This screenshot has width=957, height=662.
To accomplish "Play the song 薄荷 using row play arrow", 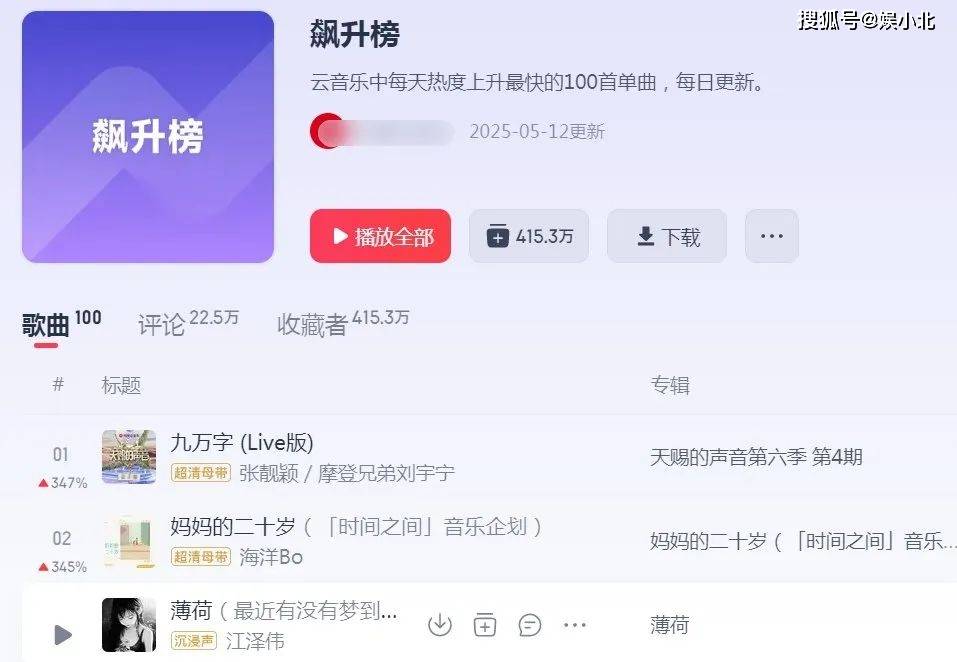I will (x=63, y=635).
